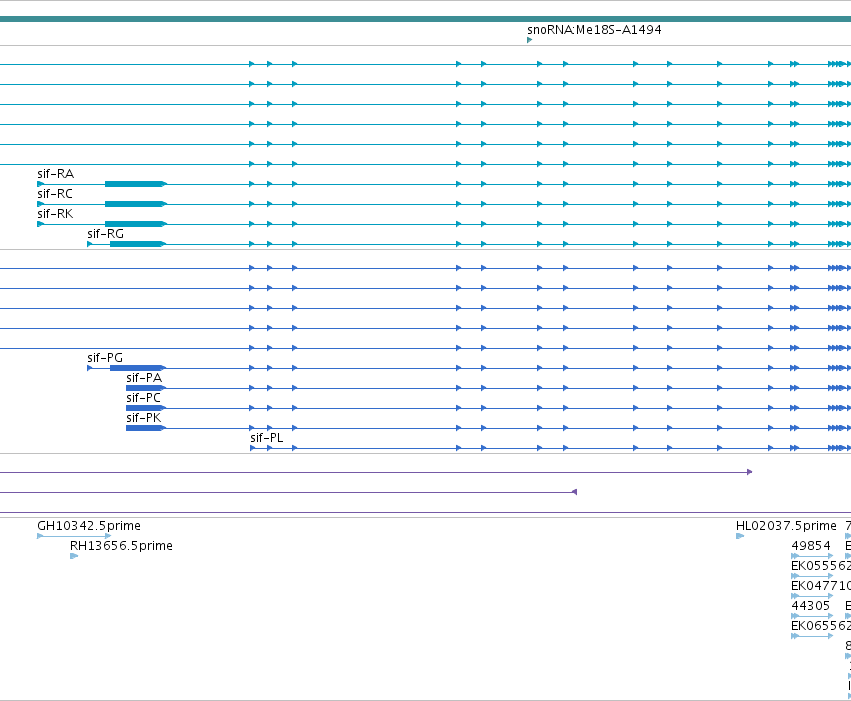The height and width of the screenshot is (701, 851).
Task: Click the sif-PC protein label
Action: [x=143, y=398]
